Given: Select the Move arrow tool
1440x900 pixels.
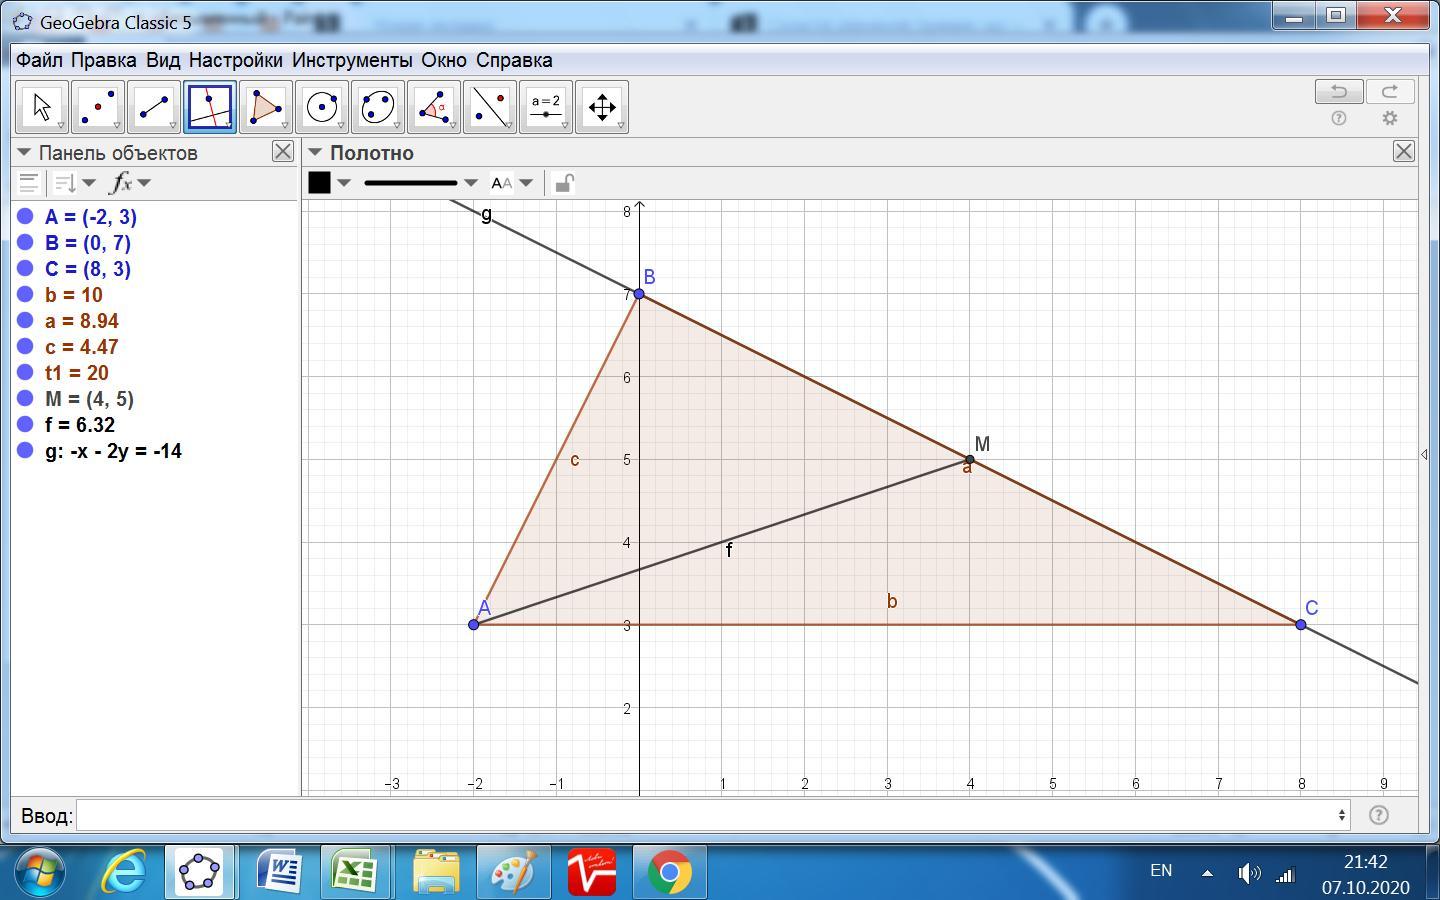Looking at the screenshot, I should 42,107.
